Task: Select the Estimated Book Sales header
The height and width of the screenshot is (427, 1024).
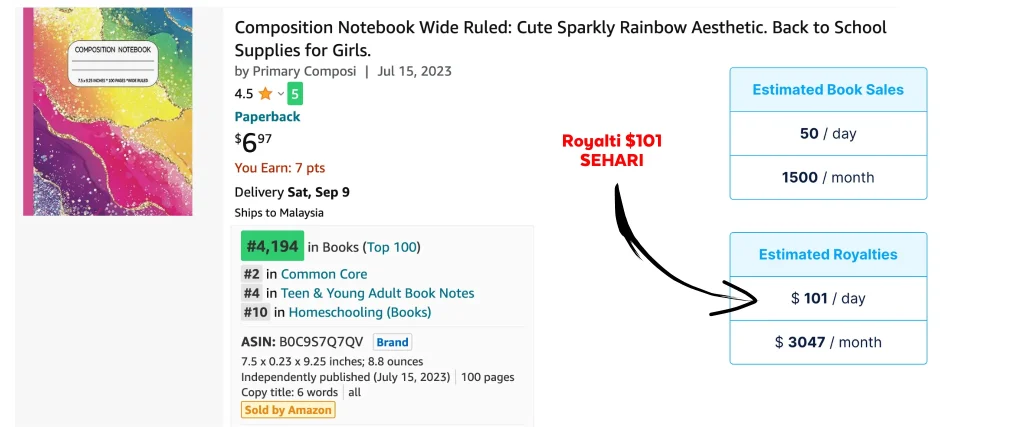Action: (828, 89)
